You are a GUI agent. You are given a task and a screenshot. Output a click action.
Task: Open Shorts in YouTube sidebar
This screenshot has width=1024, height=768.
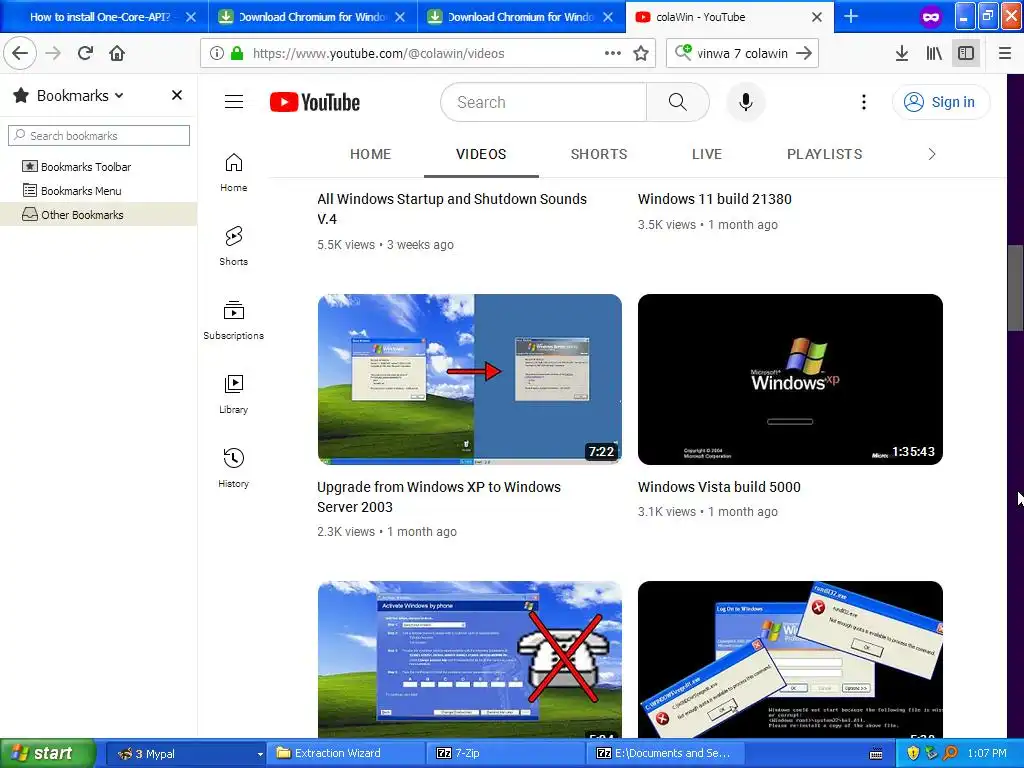[x=234, y=246]
